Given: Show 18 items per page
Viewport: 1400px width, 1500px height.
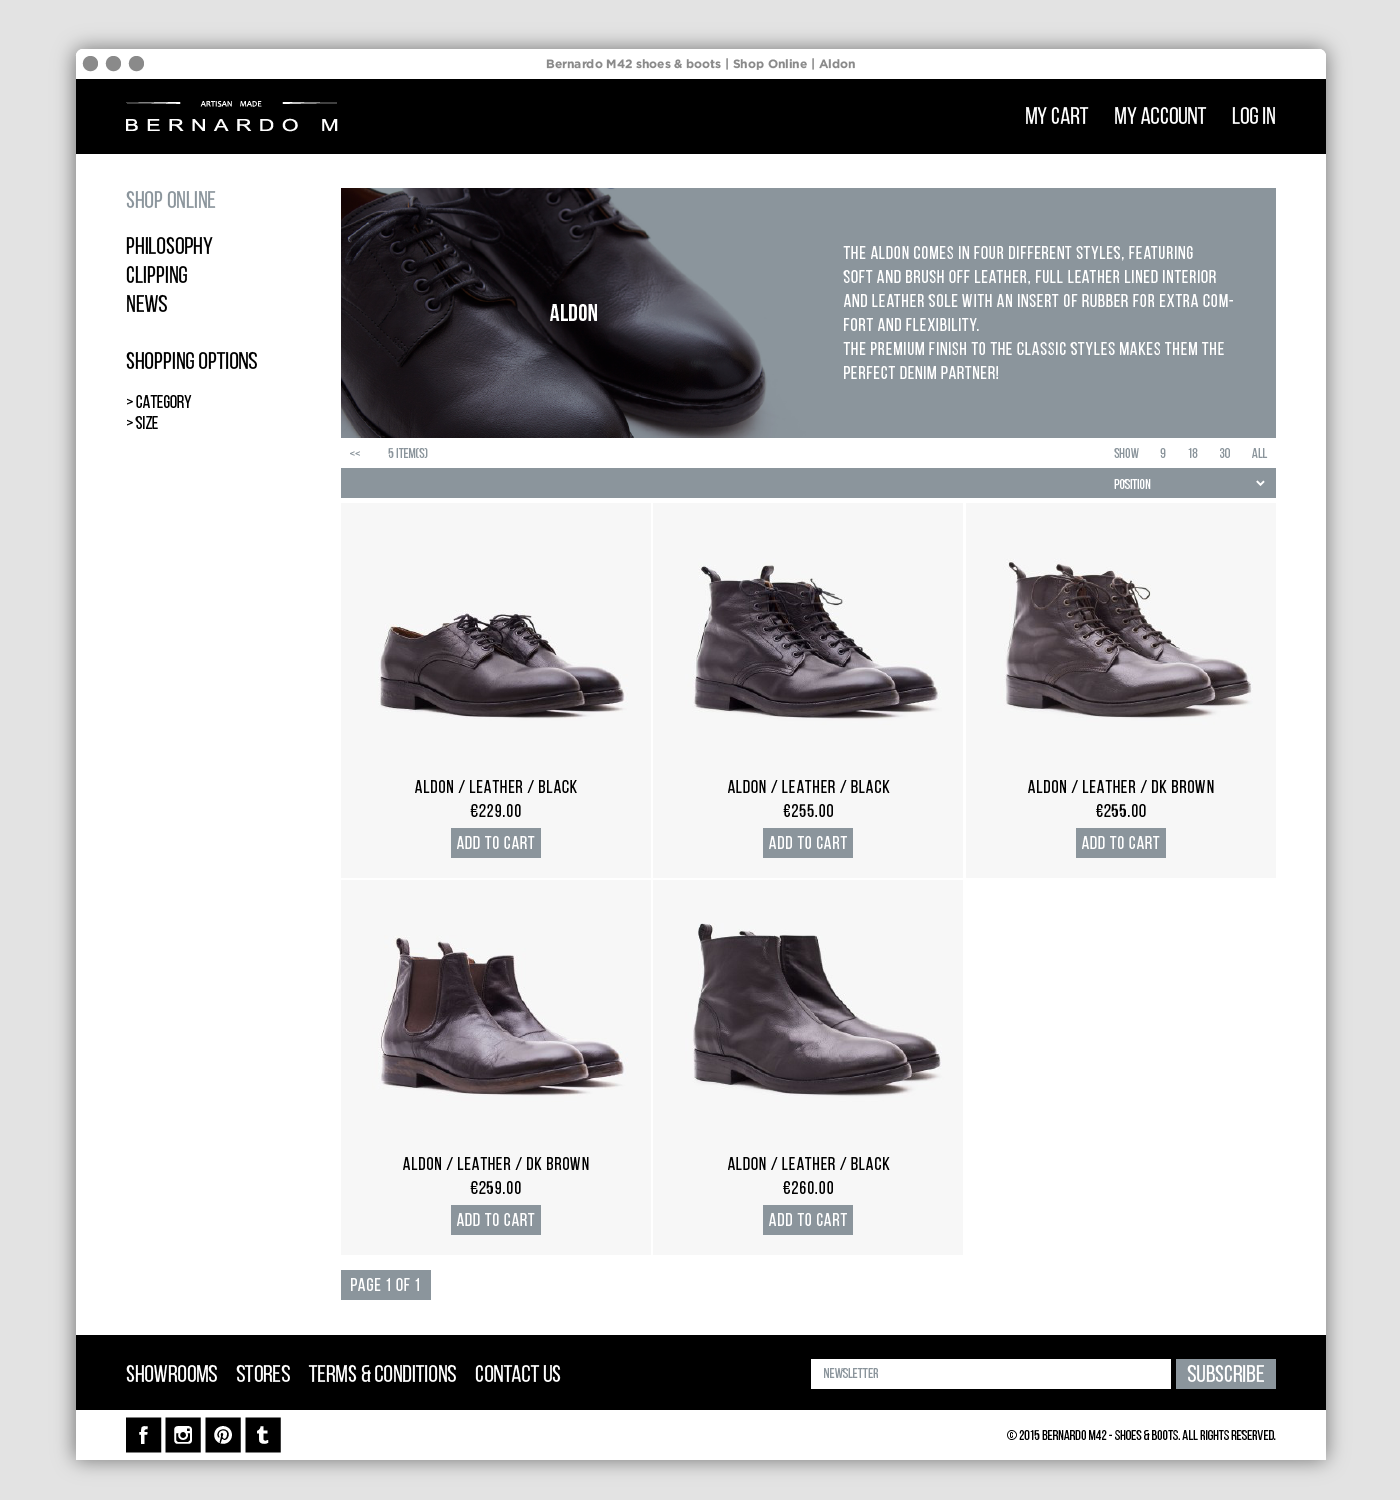Looking at the screenshot, I should click(1193, 454).
